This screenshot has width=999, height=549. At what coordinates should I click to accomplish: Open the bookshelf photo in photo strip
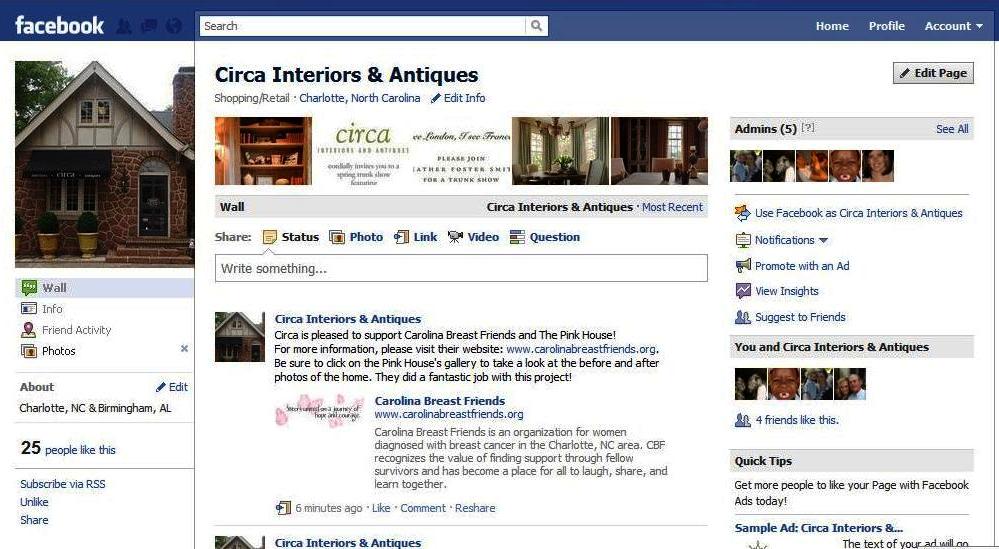pyautogui.click(x=263, y=151)
